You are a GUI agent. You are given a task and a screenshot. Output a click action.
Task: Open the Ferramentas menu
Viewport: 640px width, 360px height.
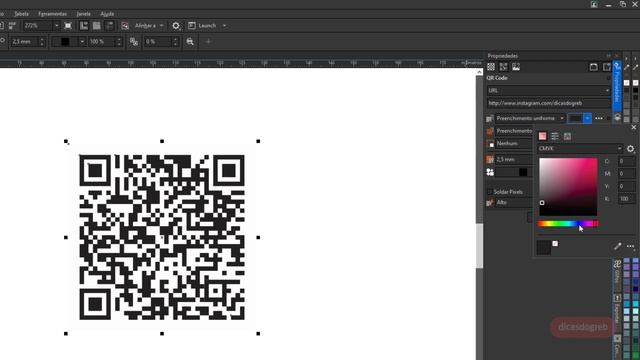click(52, 14)
